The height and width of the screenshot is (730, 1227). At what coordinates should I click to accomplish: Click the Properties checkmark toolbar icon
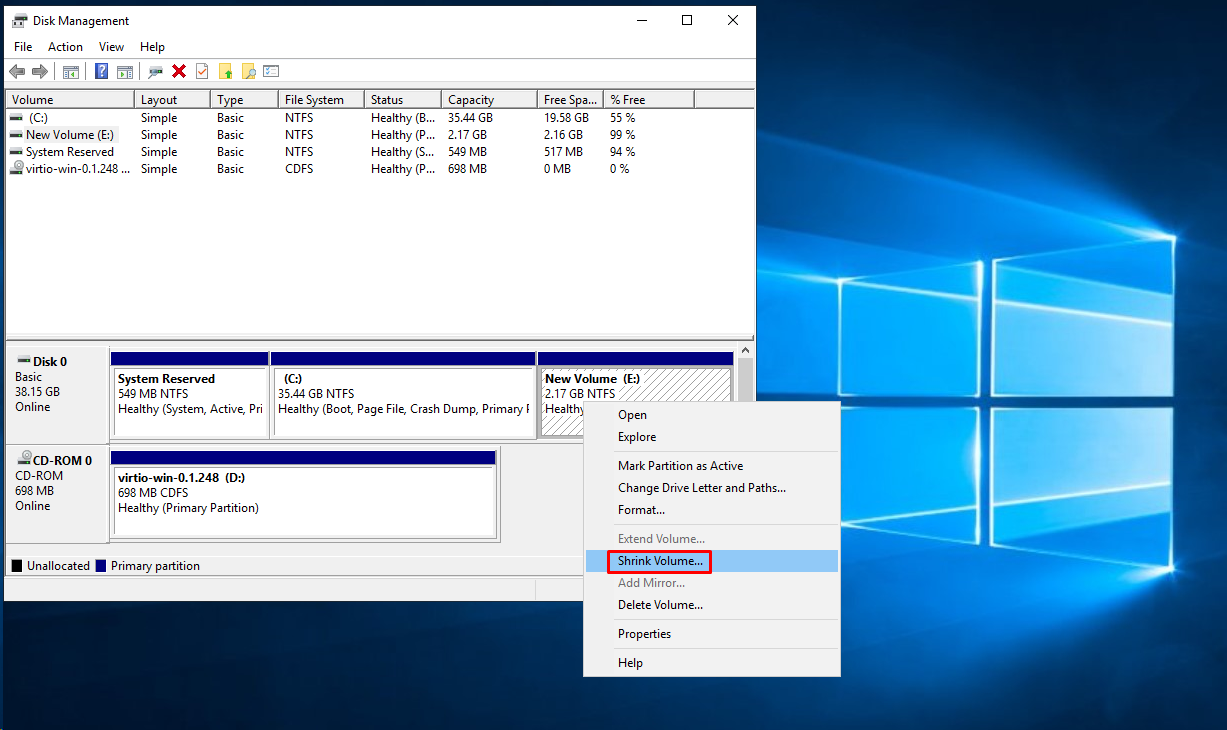(x=201, y=71)
